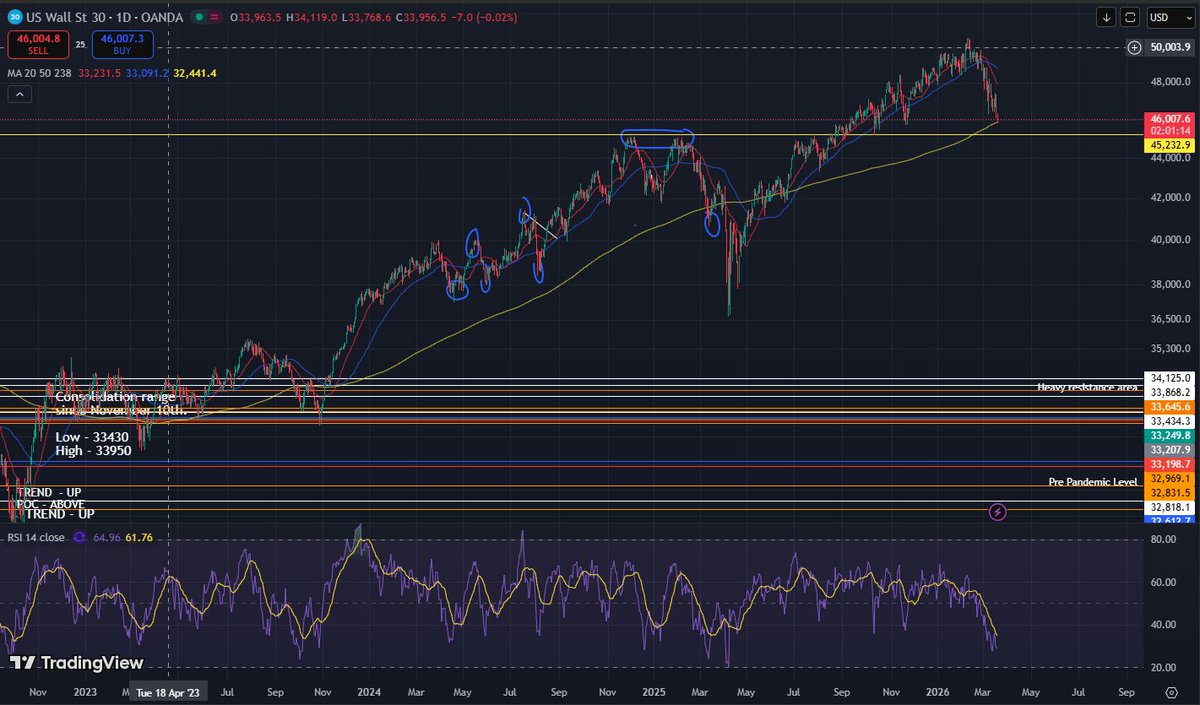
Task: Click the blue MA value 33,091.2
Action: [x=146, y=73]
